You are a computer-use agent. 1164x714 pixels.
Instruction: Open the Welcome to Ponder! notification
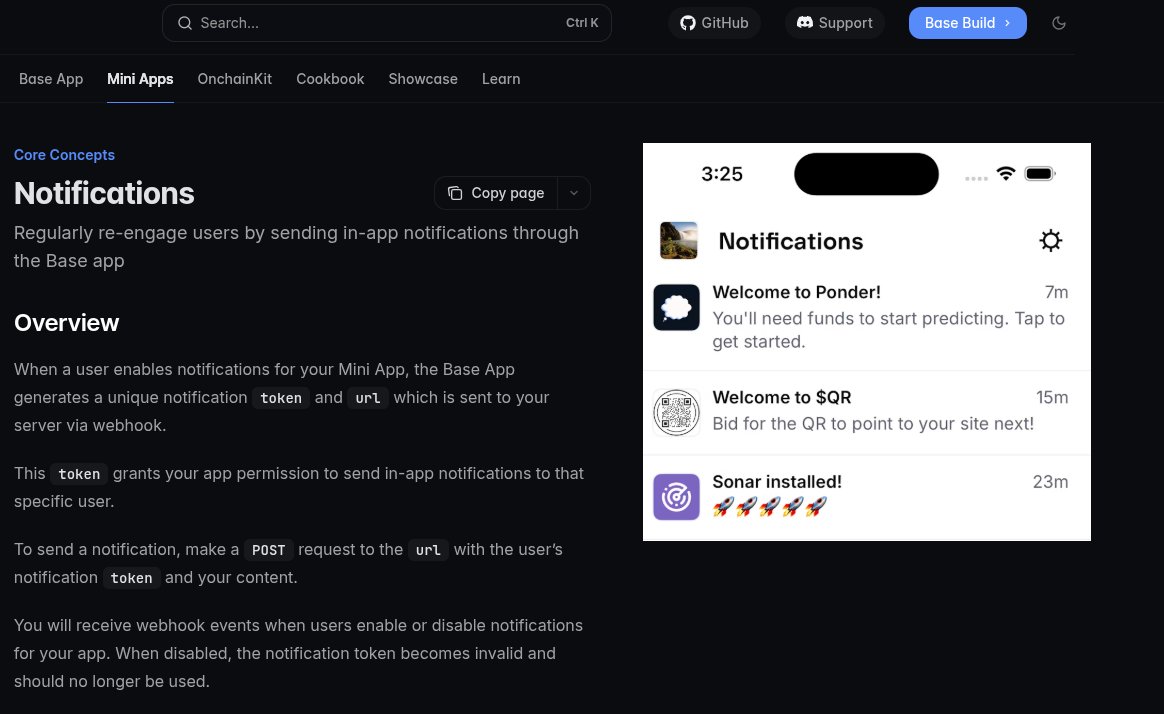[x=866, y=317]
